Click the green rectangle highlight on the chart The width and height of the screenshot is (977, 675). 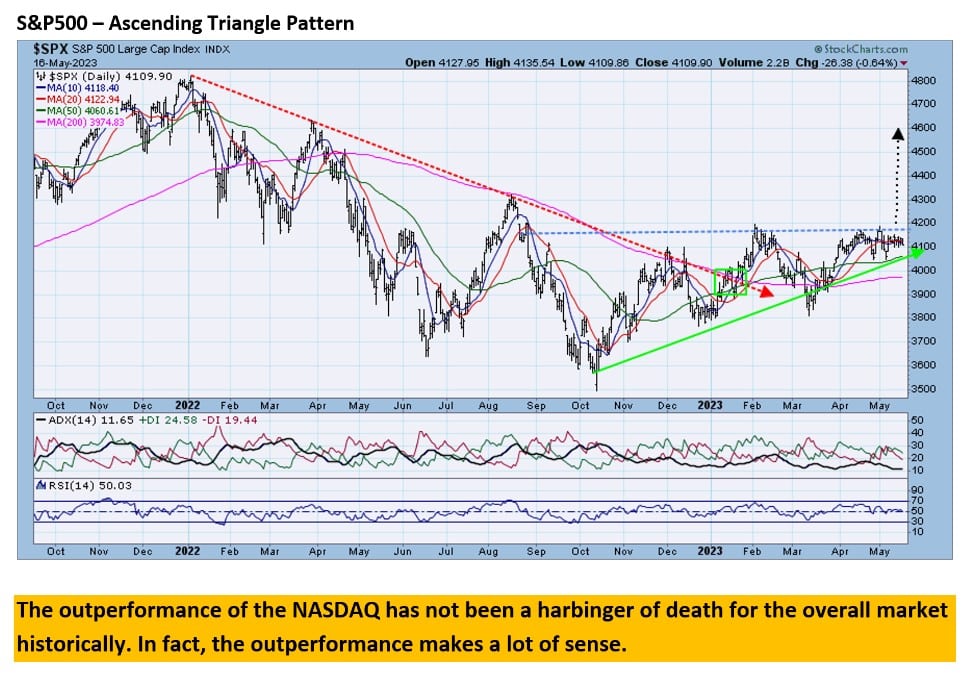point(731,281)
